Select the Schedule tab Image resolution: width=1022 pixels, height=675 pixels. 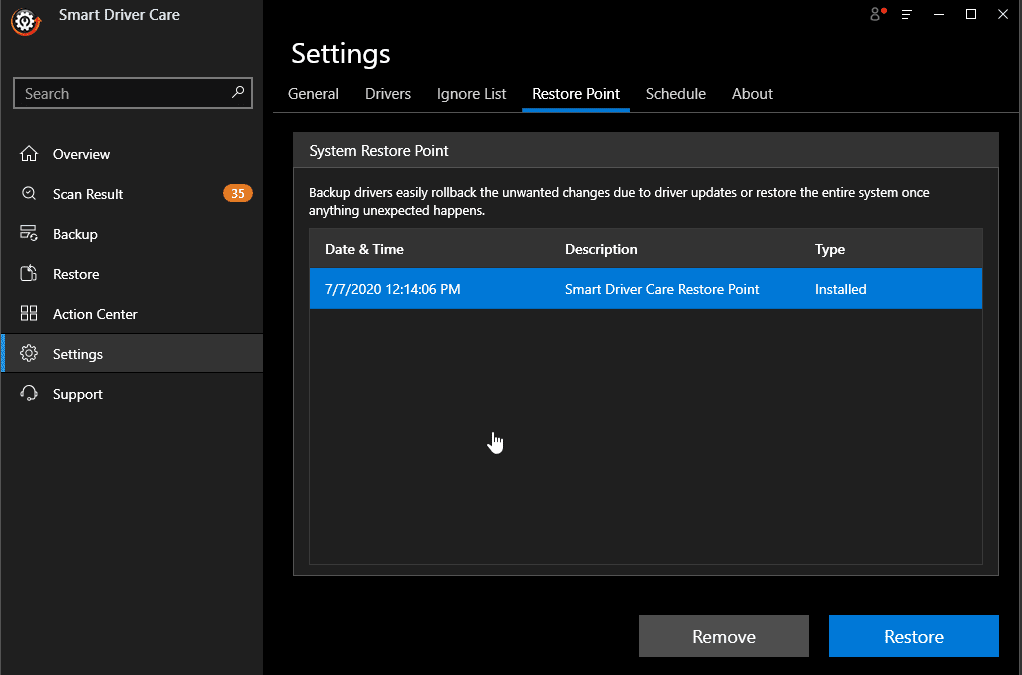pyautogui.click(x=675, y=94)
